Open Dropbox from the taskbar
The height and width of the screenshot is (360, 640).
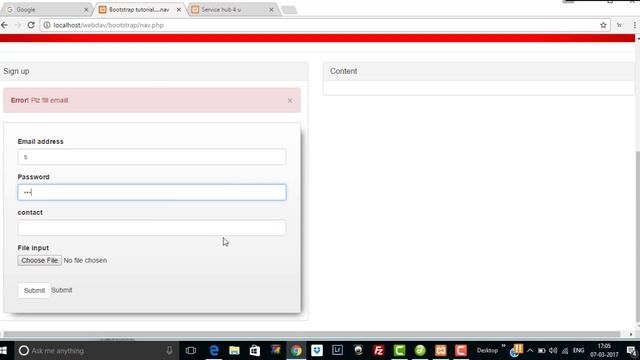point(317,351)
